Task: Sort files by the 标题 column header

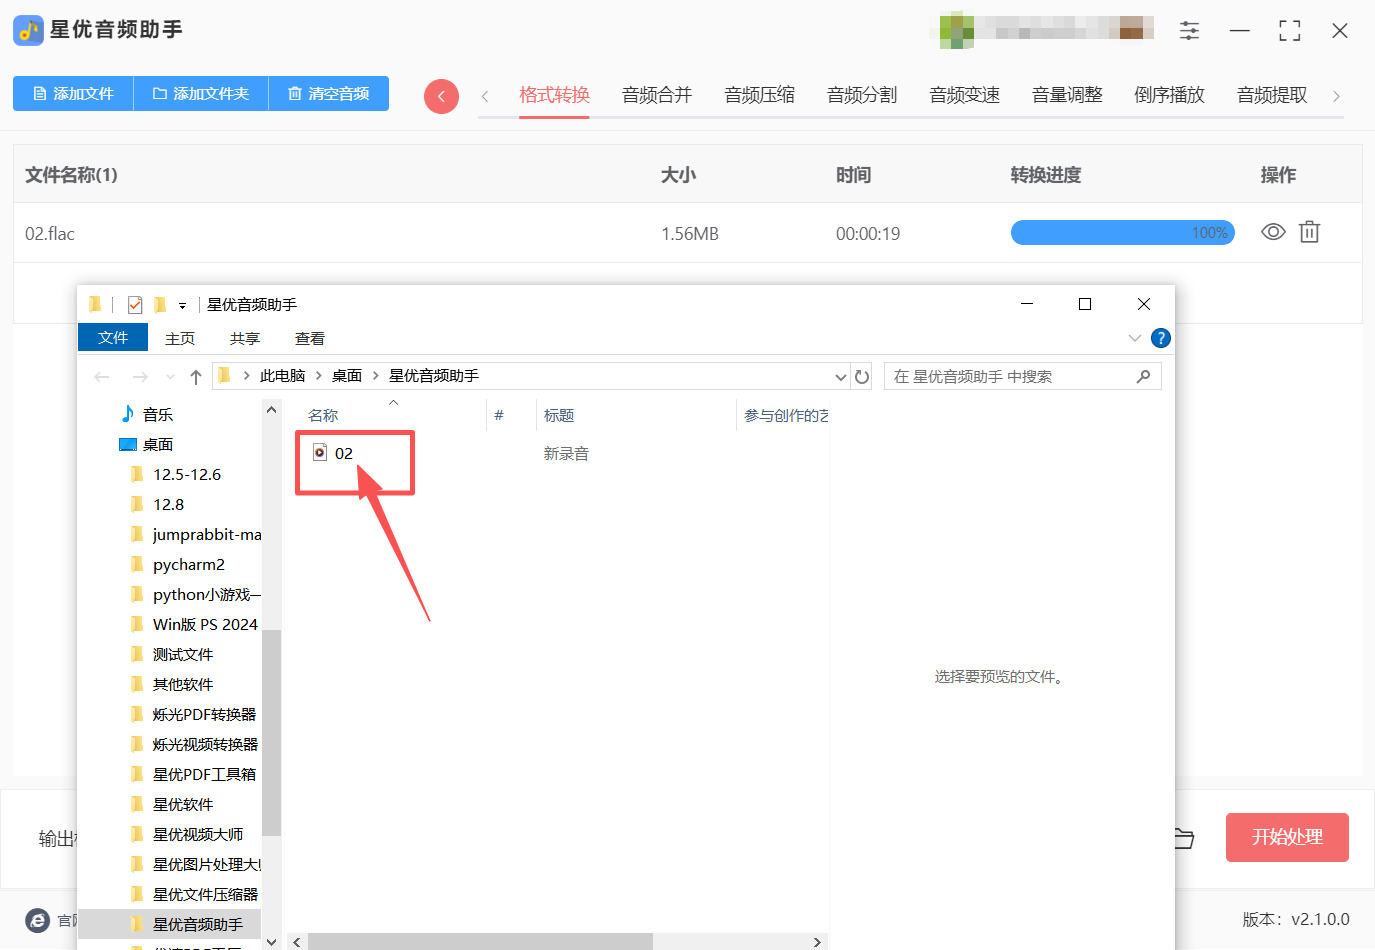Action: 559,415
